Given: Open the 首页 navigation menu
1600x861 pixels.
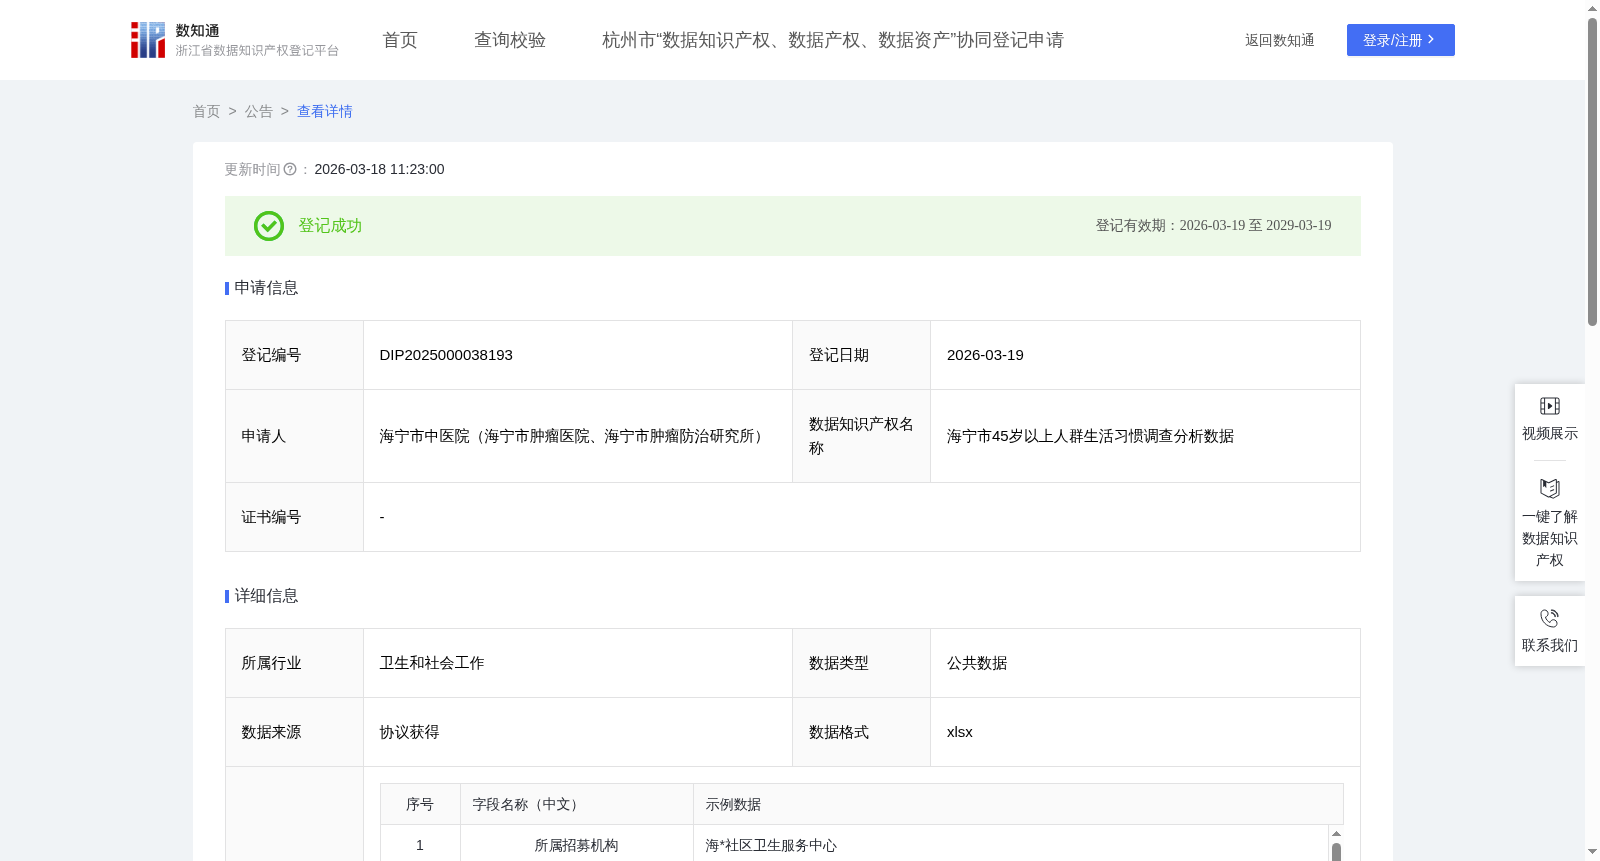Looking at the screenshot, I should [400, 40].
